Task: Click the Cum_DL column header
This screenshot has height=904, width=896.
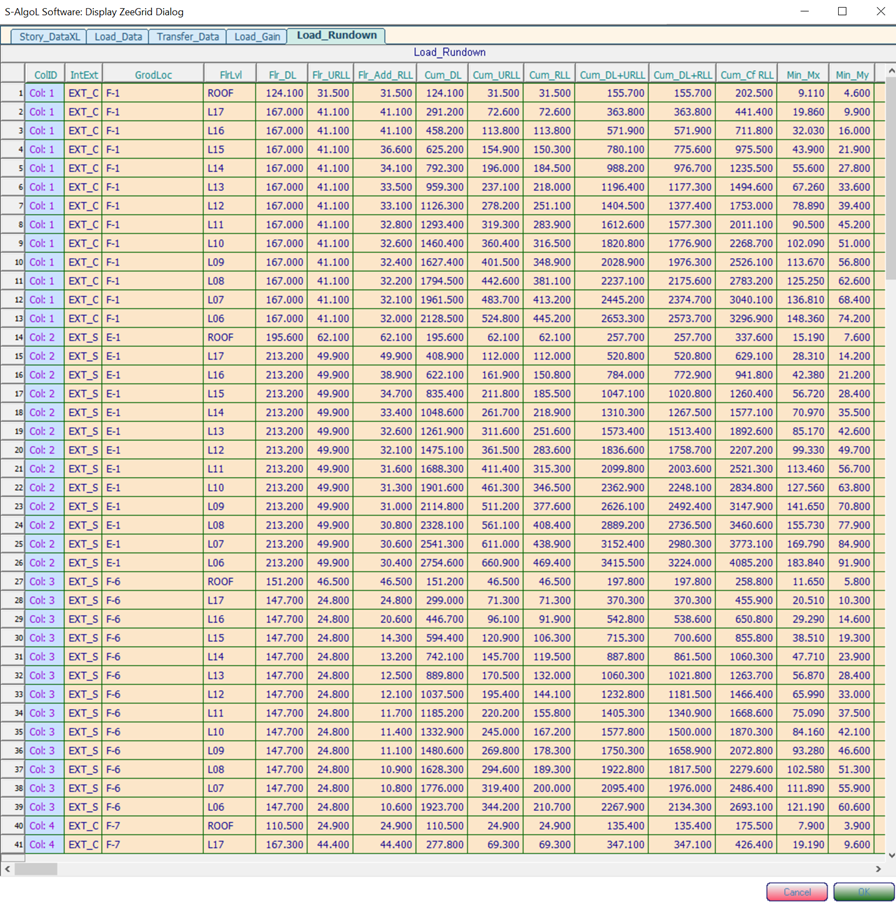Action: [442, 74]
